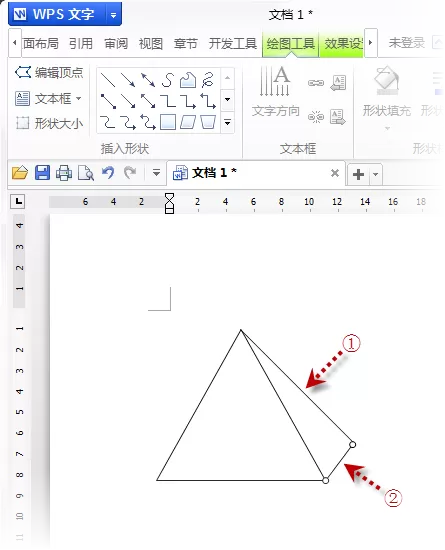445x550 pixels.
Task: Select the rectangle shape
Action: click(x=168, y=122)
